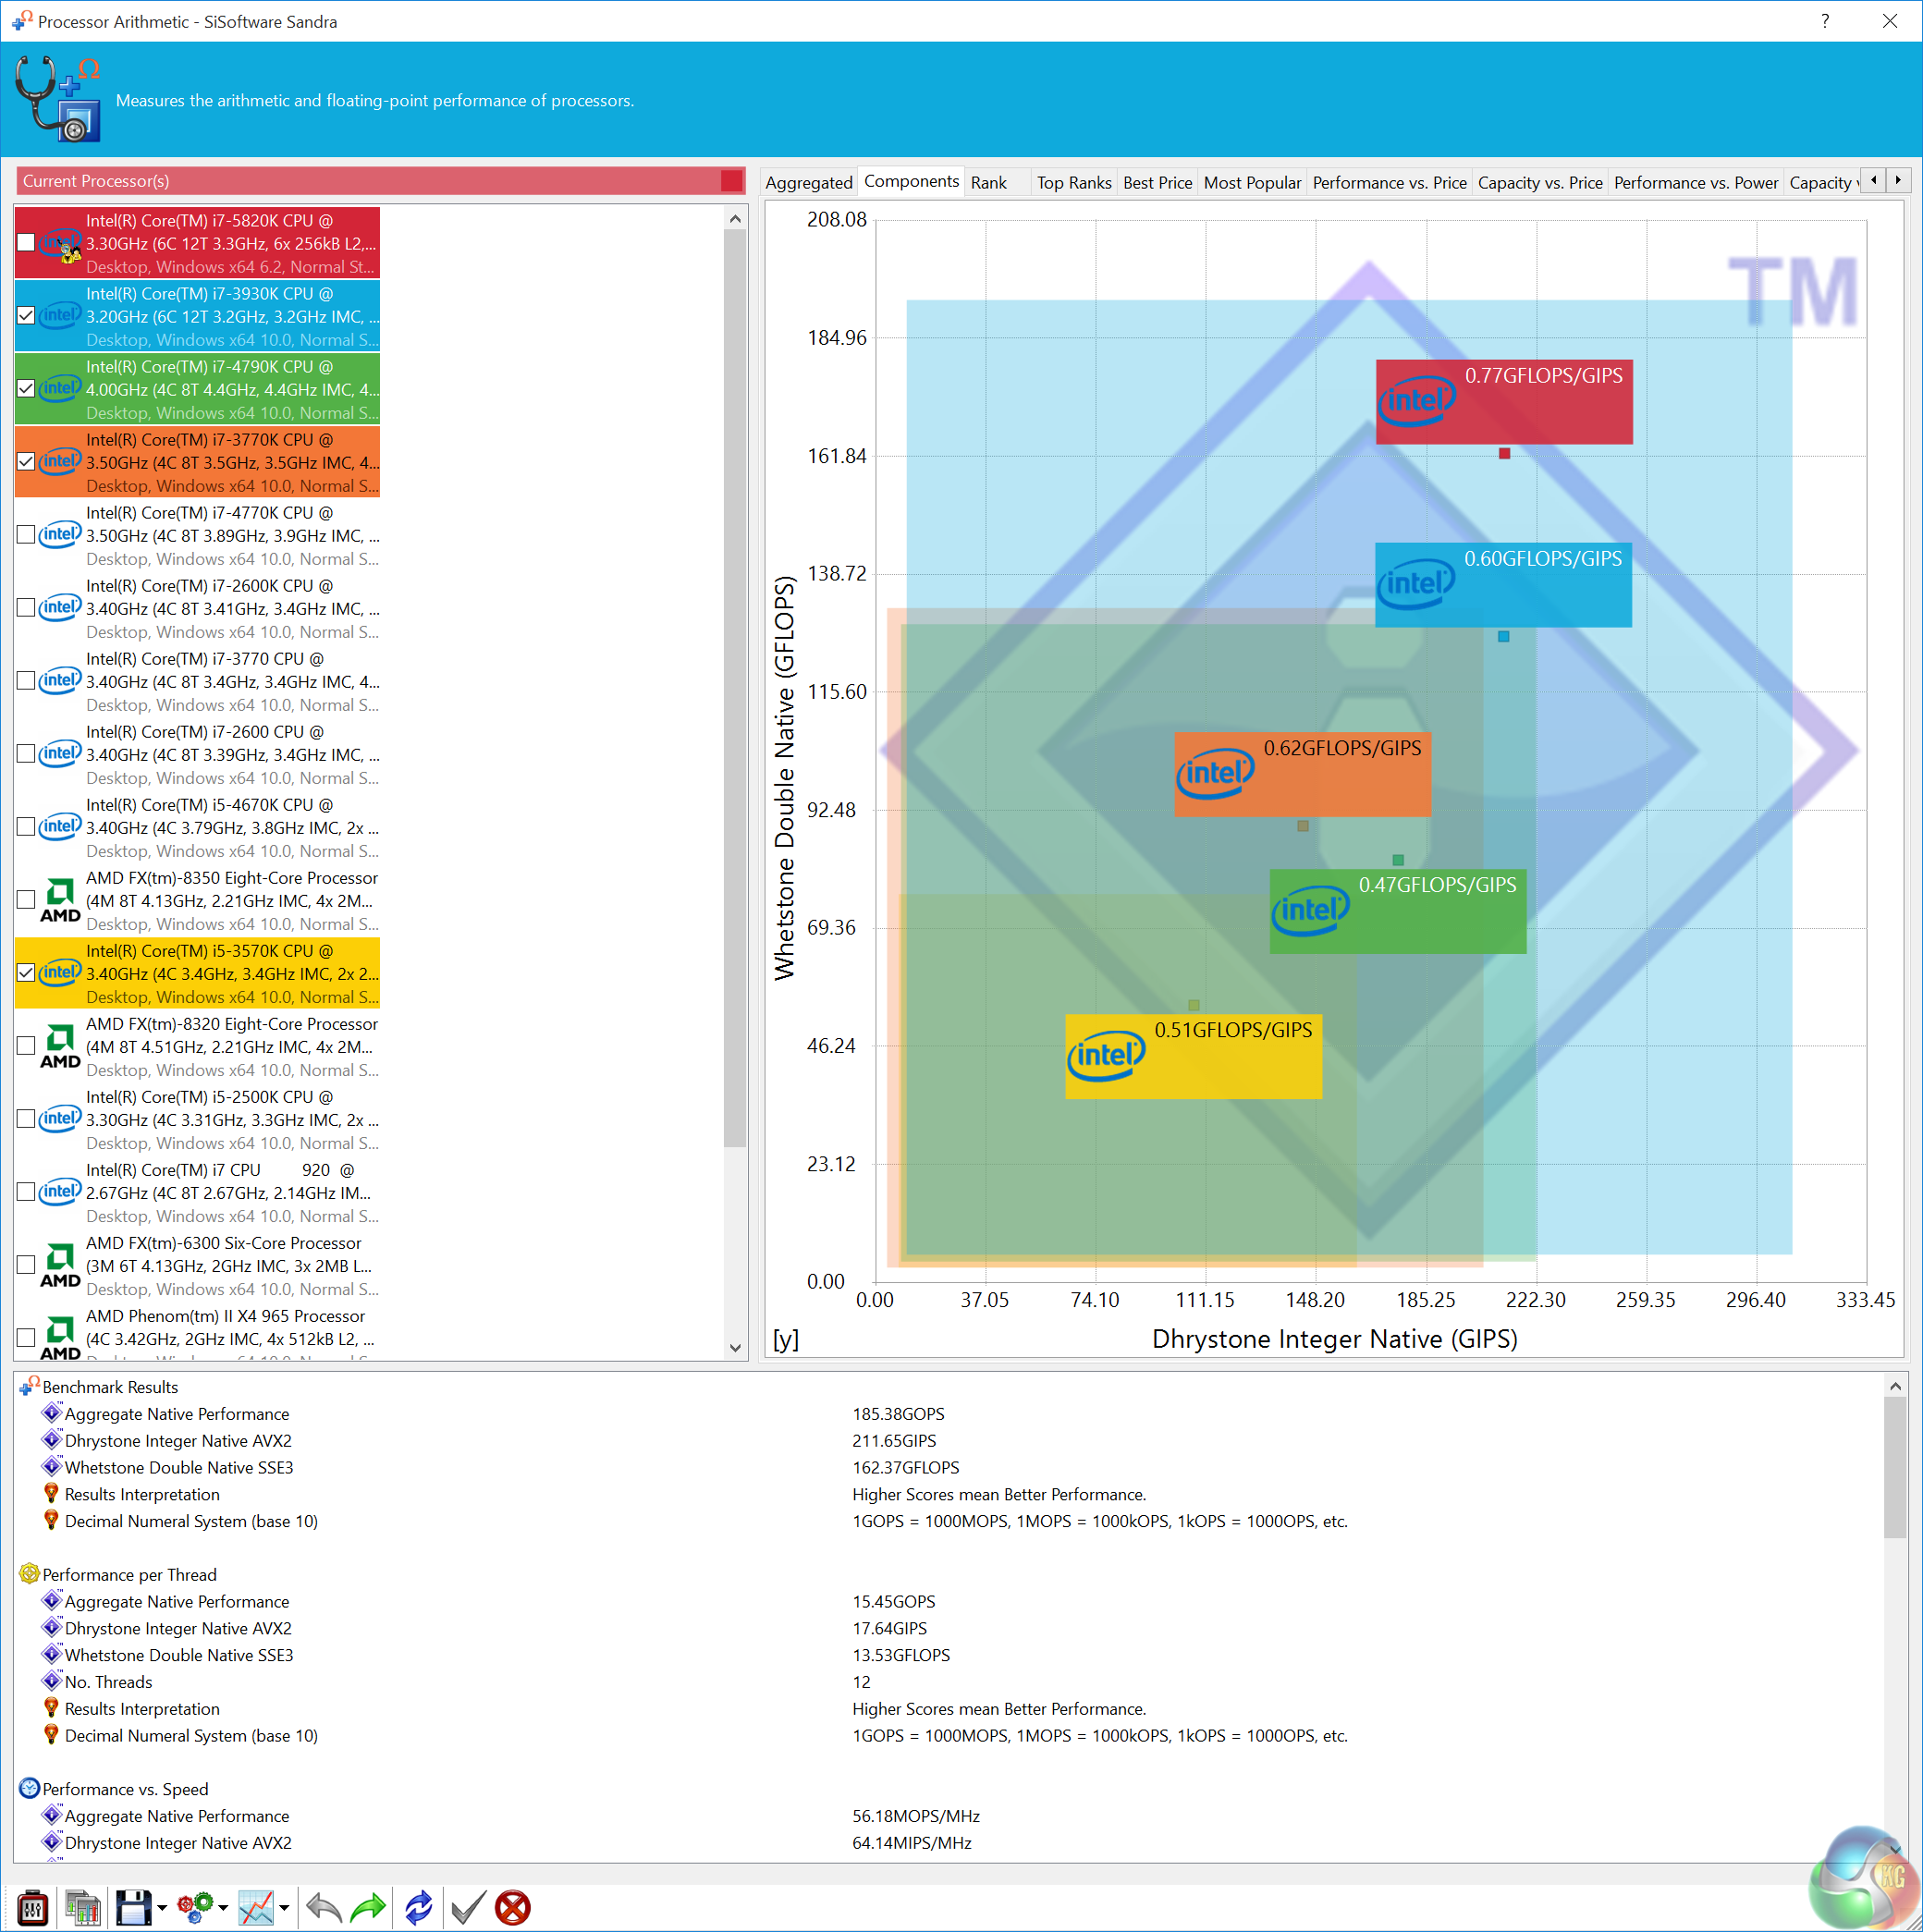Click the colored gears engine icon
Viewport: 1923px width, 1932px height.
pos(195,1907)
